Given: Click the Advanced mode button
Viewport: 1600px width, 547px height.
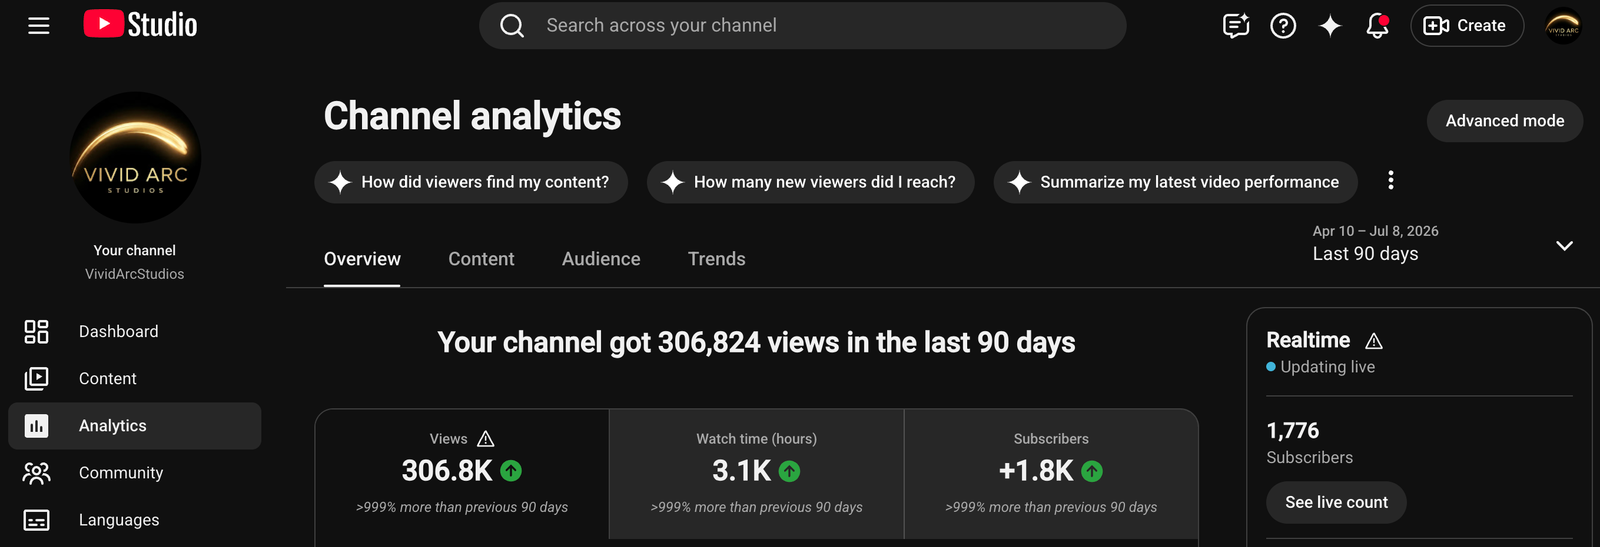Looking at the screenshot, I should click(1505, 121).
